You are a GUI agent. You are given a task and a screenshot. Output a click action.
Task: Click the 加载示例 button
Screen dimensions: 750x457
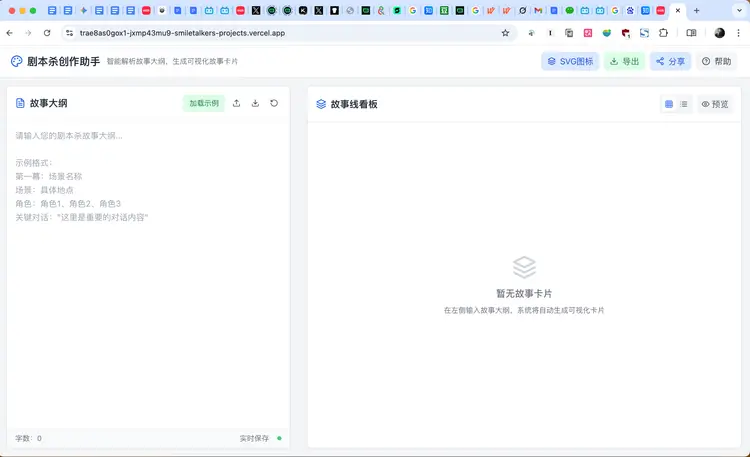[204, 103]
